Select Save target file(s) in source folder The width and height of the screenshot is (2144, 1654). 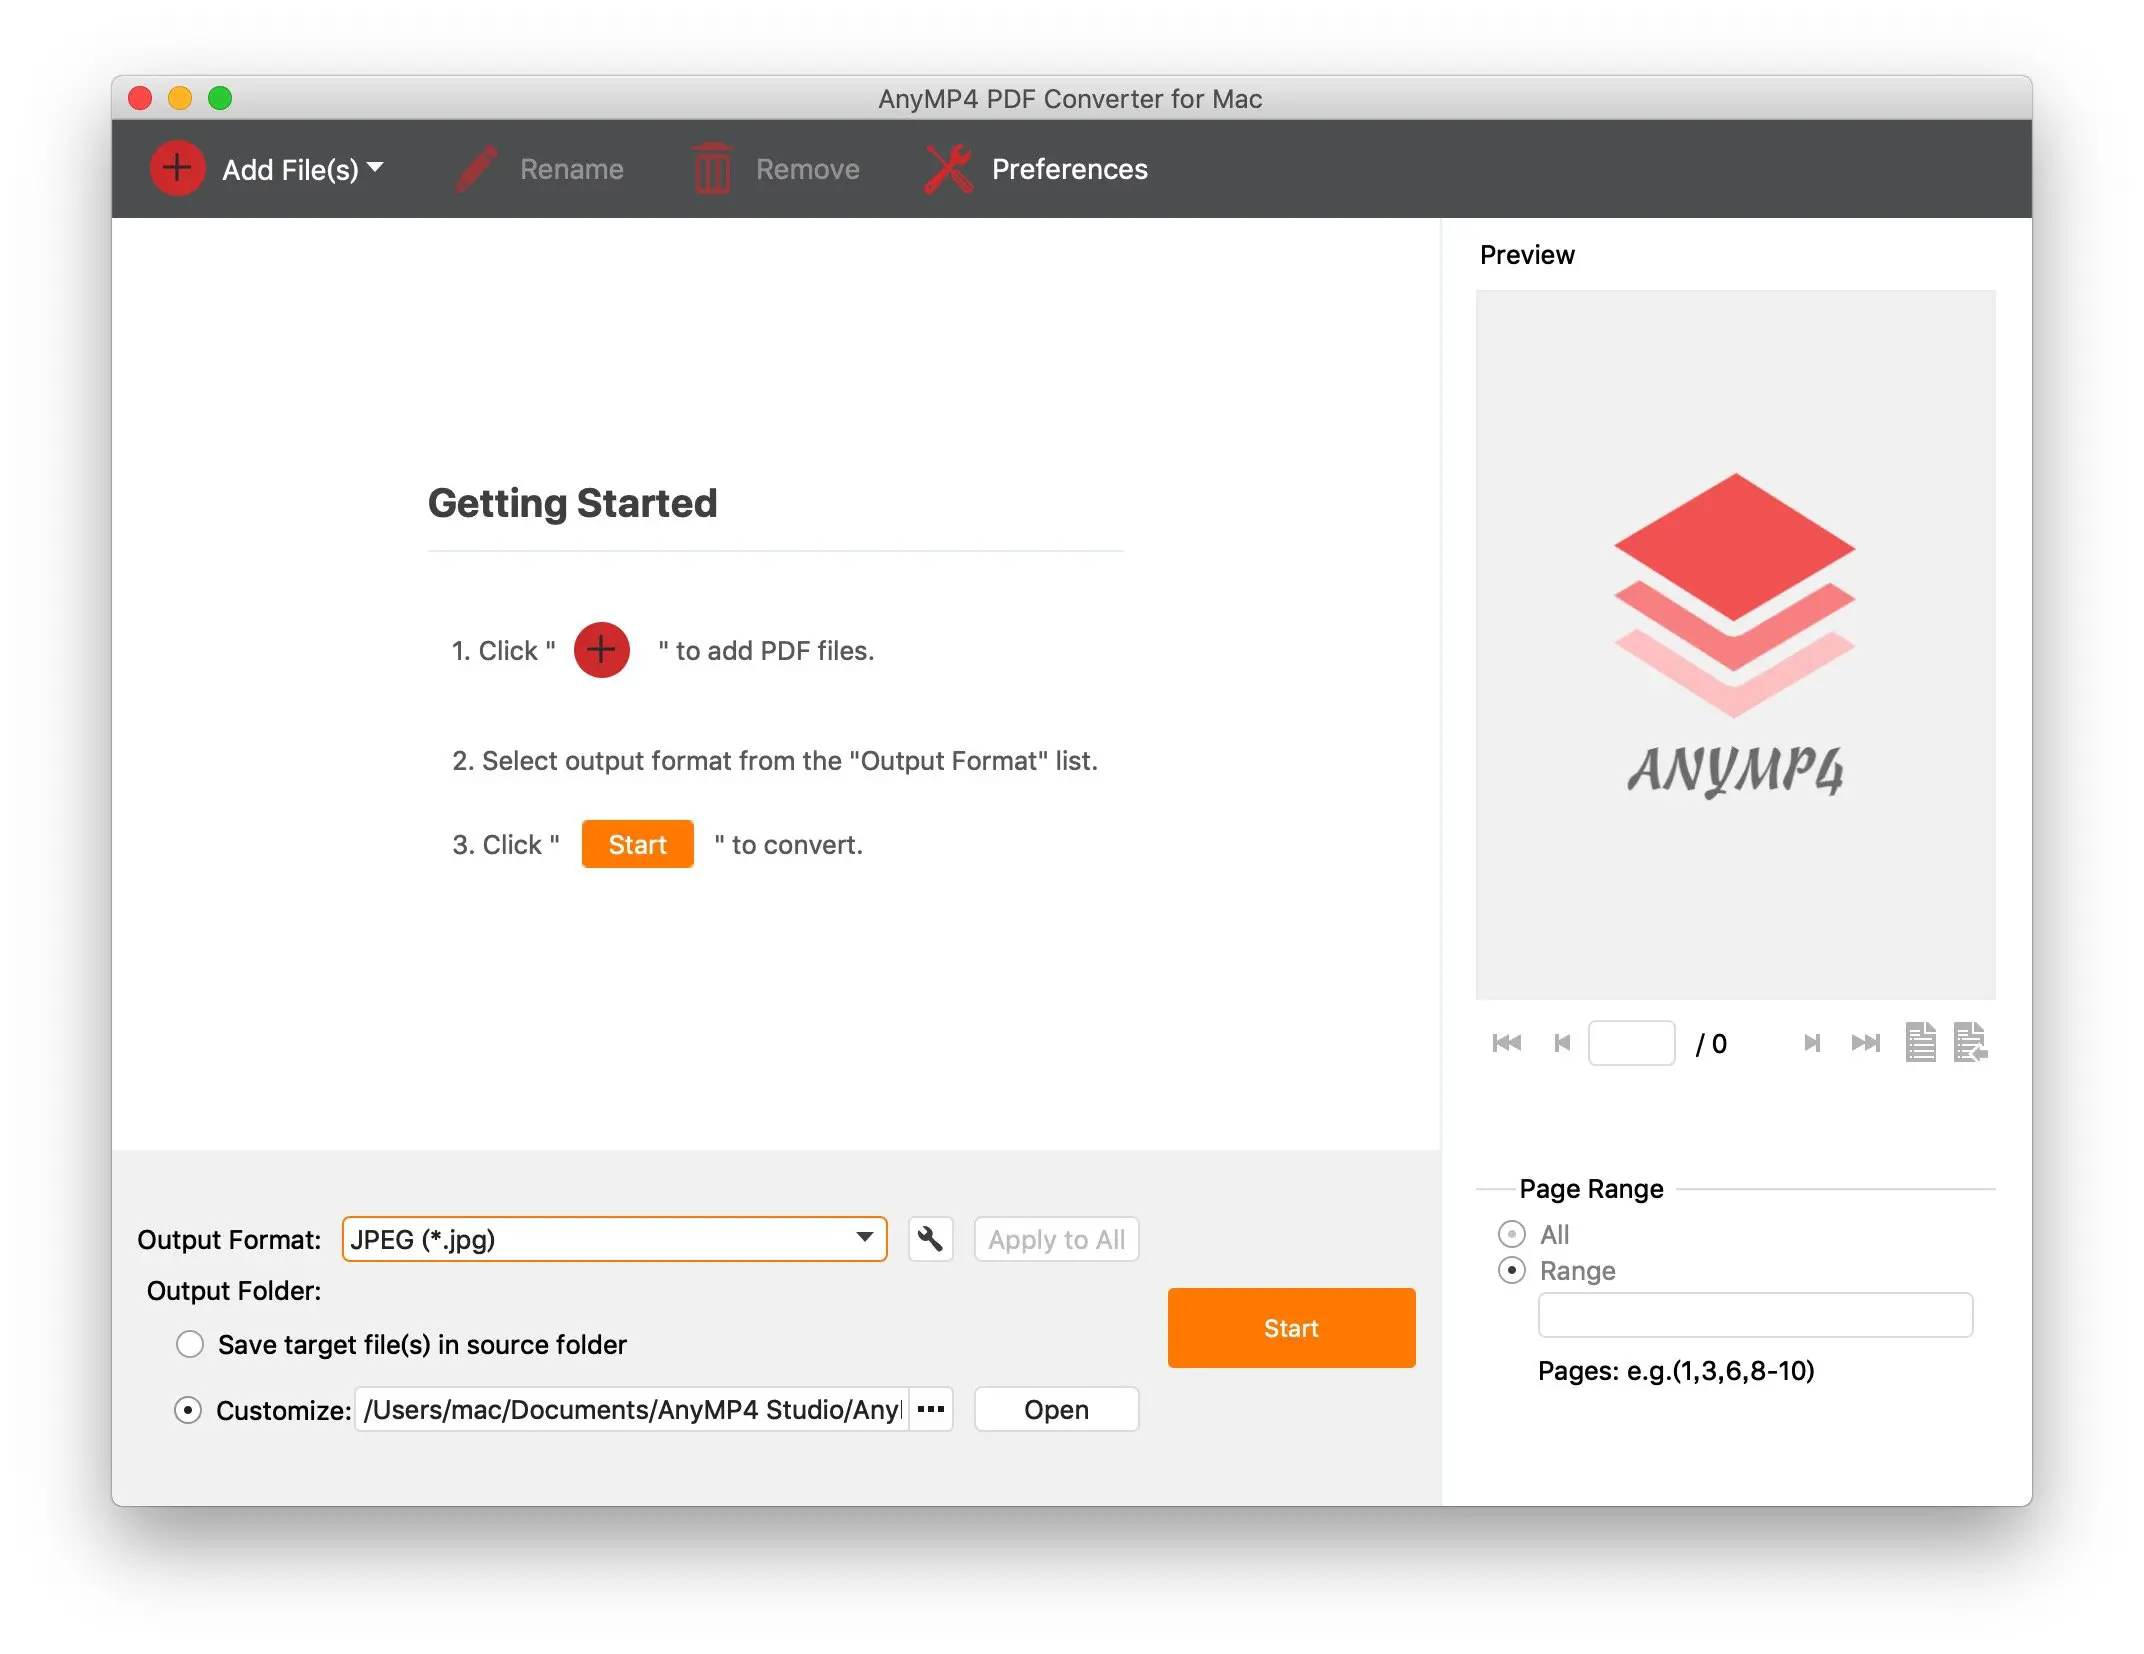[x=189, y=1344]
